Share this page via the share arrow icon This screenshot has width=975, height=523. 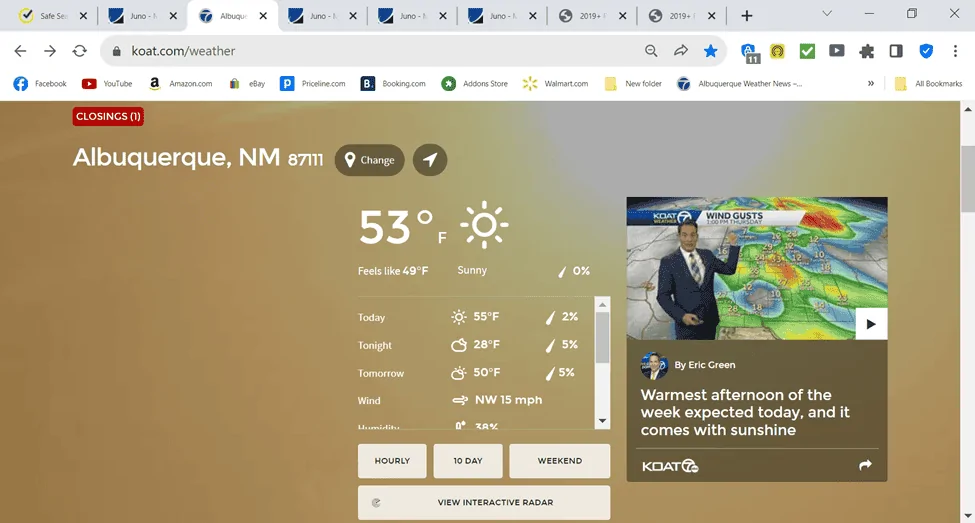[681, 51]
